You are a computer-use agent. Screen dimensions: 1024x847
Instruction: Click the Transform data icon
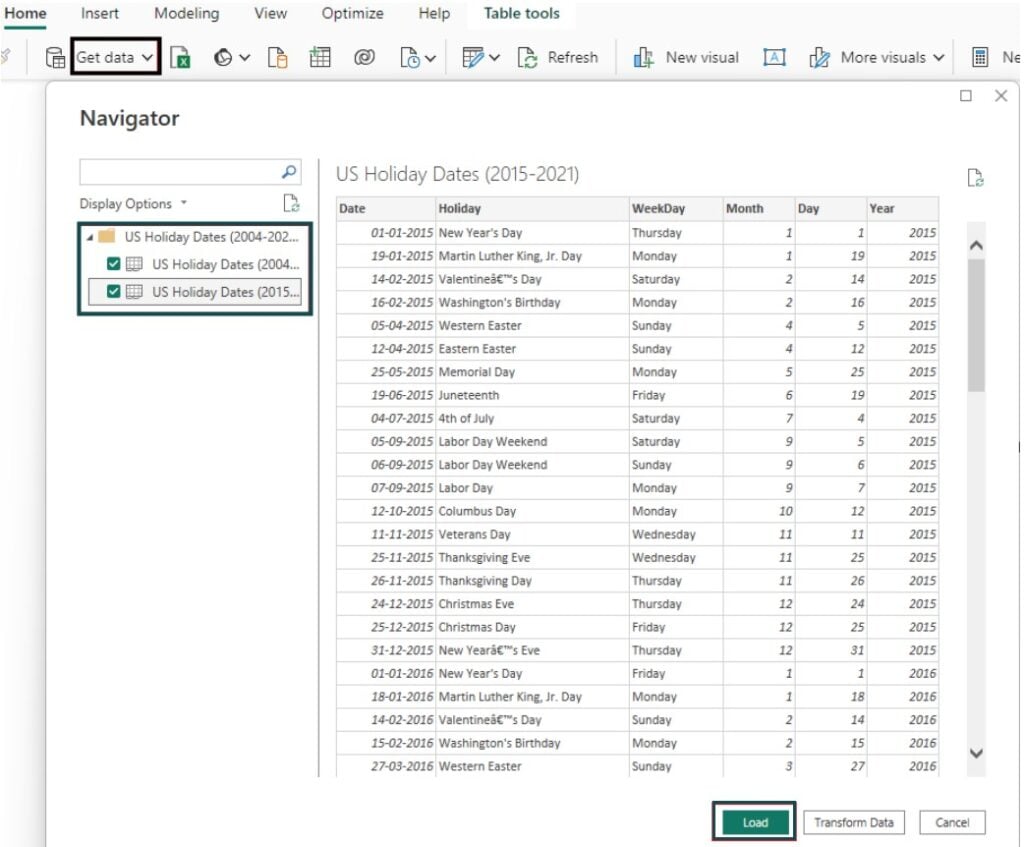pos(473,57)
